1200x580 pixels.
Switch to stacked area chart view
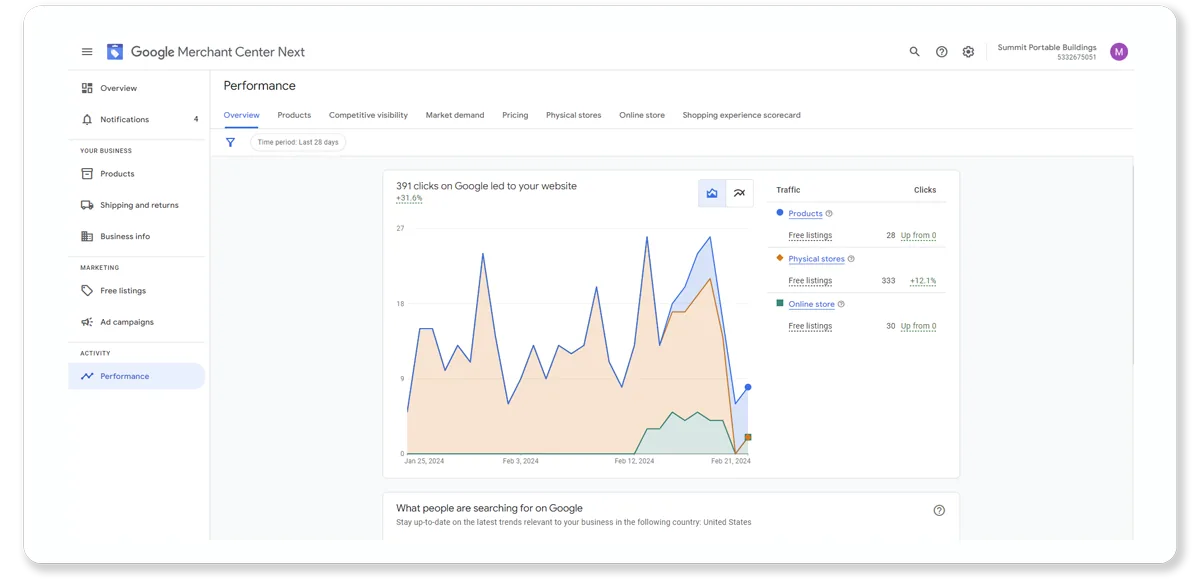pyautogui.click(x=712, y=193)
